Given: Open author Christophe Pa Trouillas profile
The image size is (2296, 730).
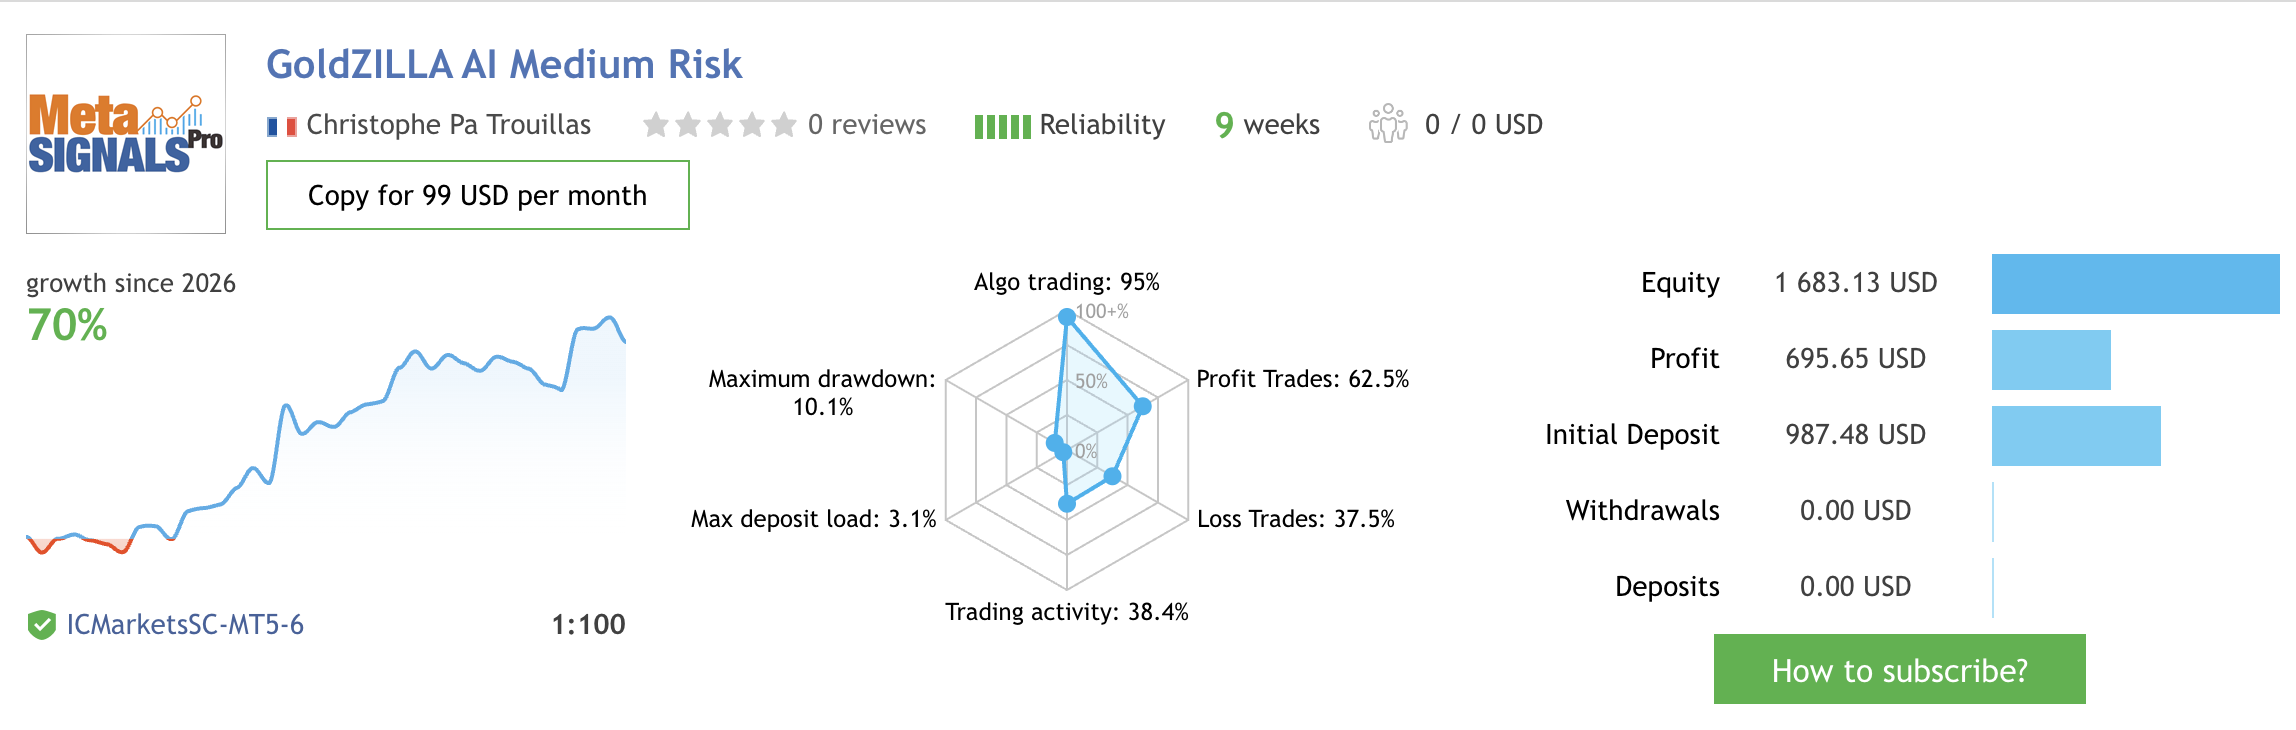Looking at the screenshot, I should point(448,124).
